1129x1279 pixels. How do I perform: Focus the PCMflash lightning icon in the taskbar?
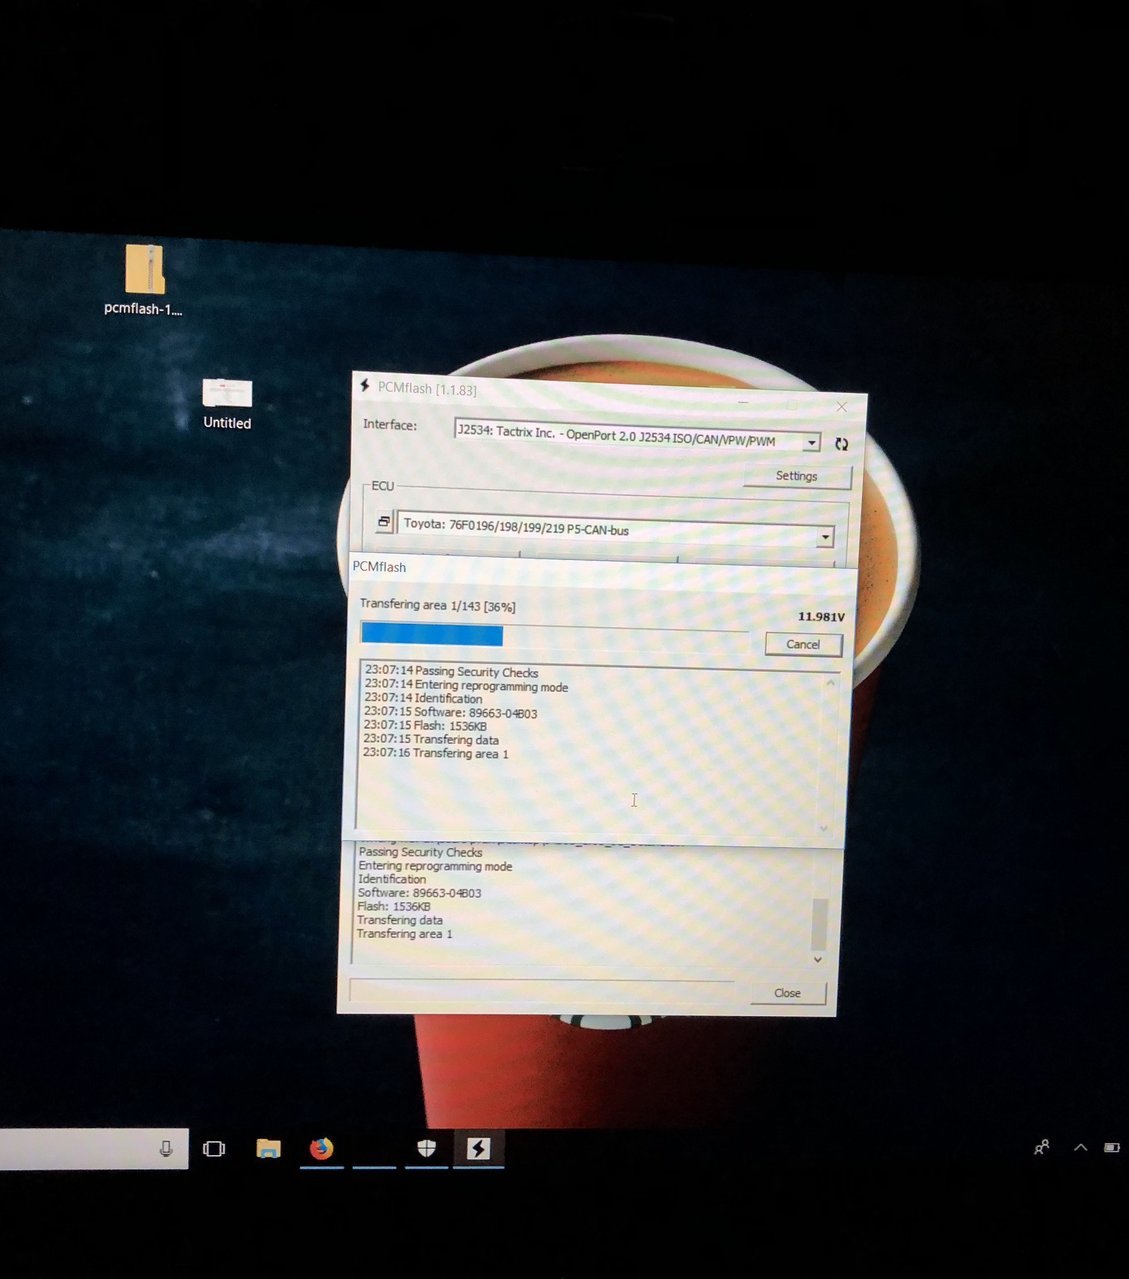pos(478,1148)
